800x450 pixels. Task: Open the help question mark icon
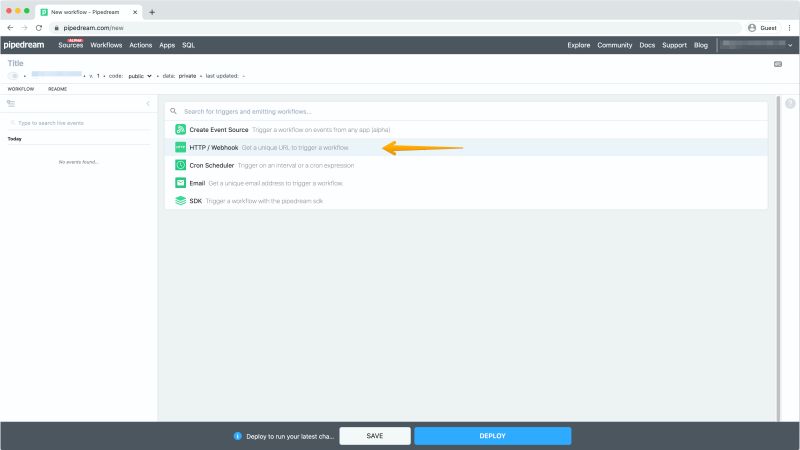[790, 104]
